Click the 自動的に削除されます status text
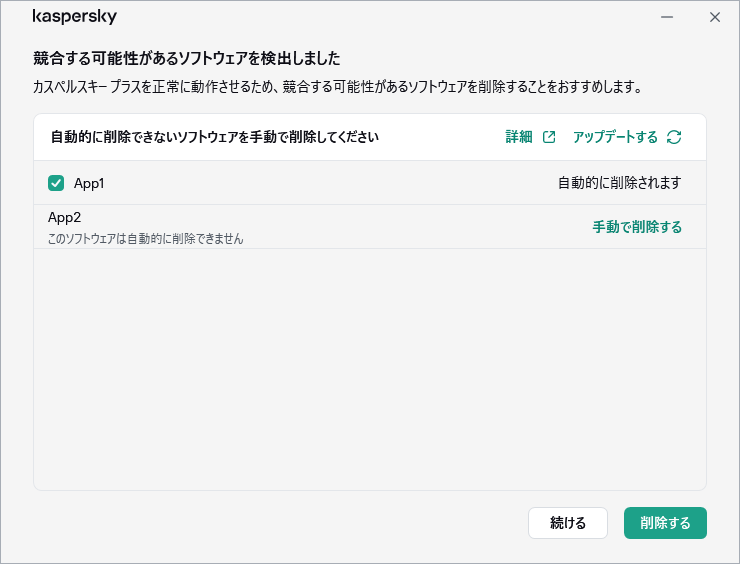 (x=619, y=183)
